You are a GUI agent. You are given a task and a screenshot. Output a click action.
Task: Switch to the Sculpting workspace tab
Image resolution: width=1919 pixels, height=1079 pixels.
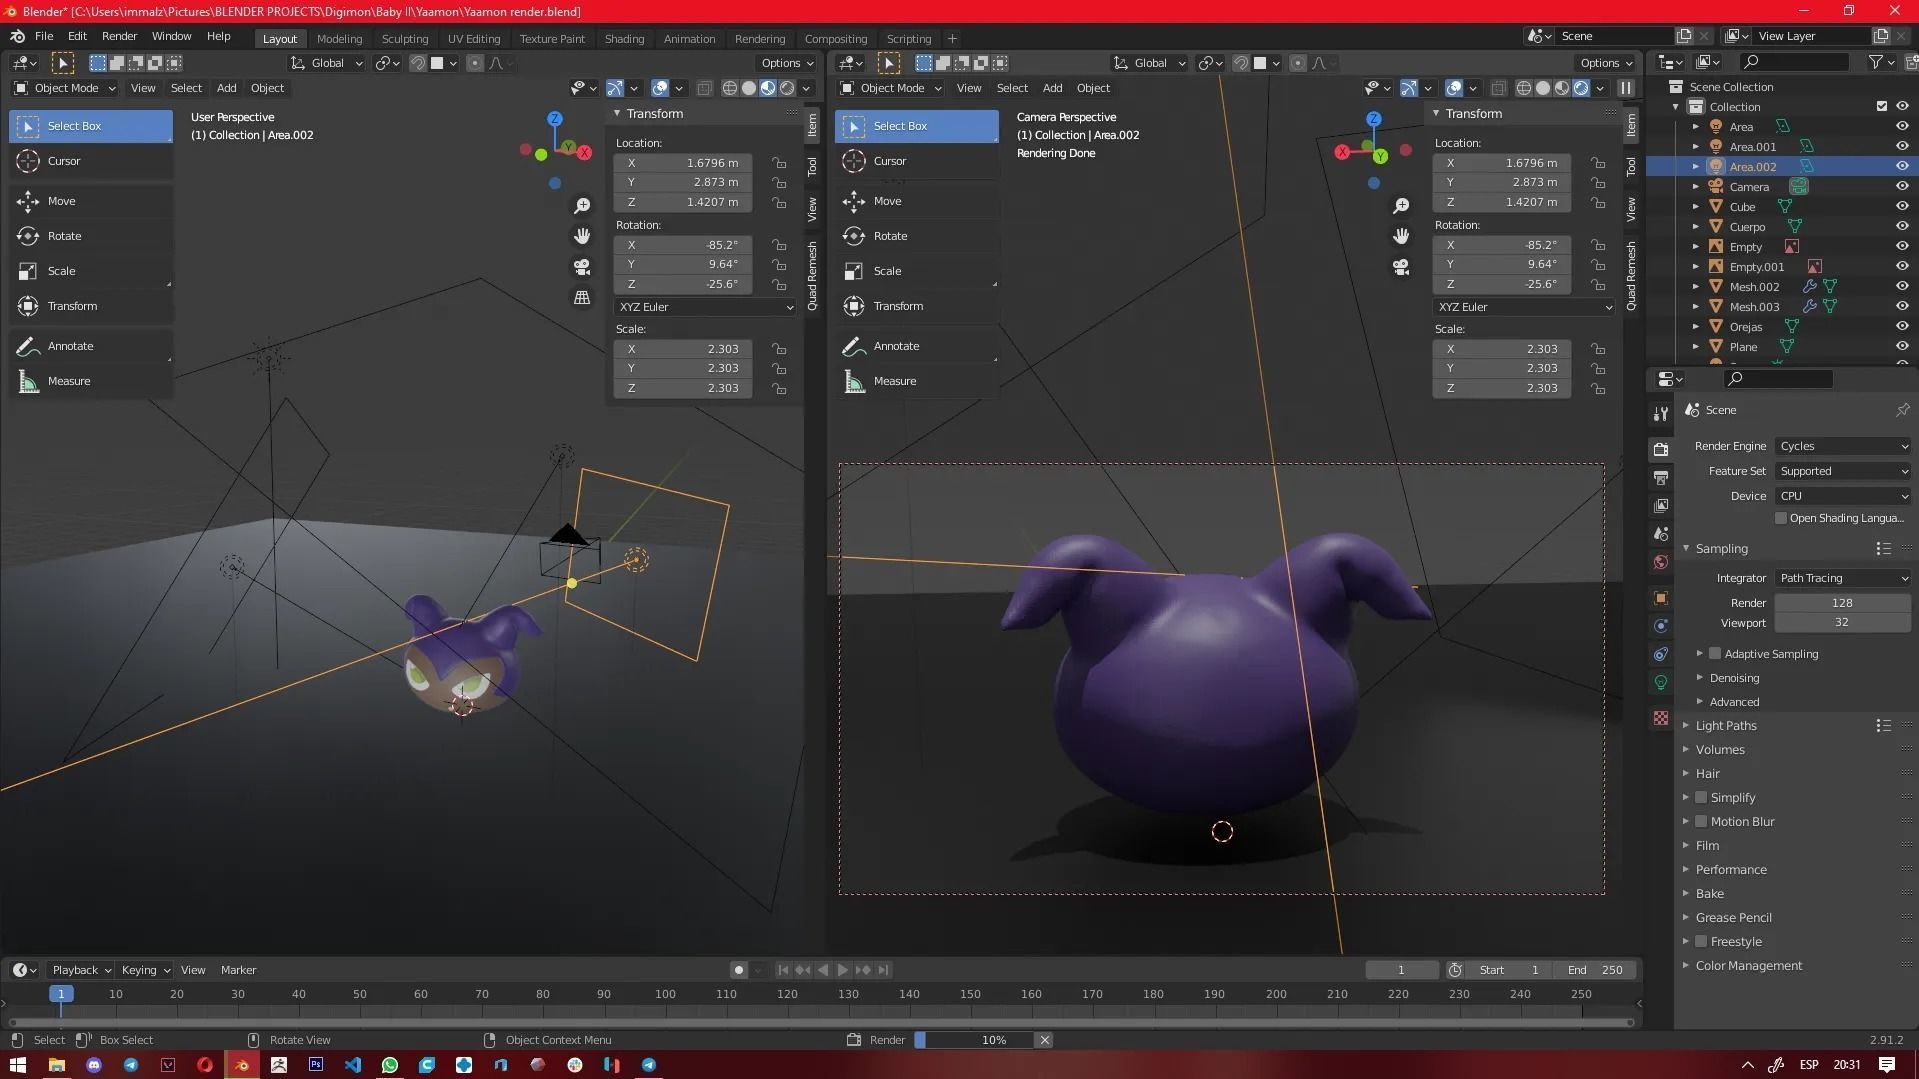(405, 39)
